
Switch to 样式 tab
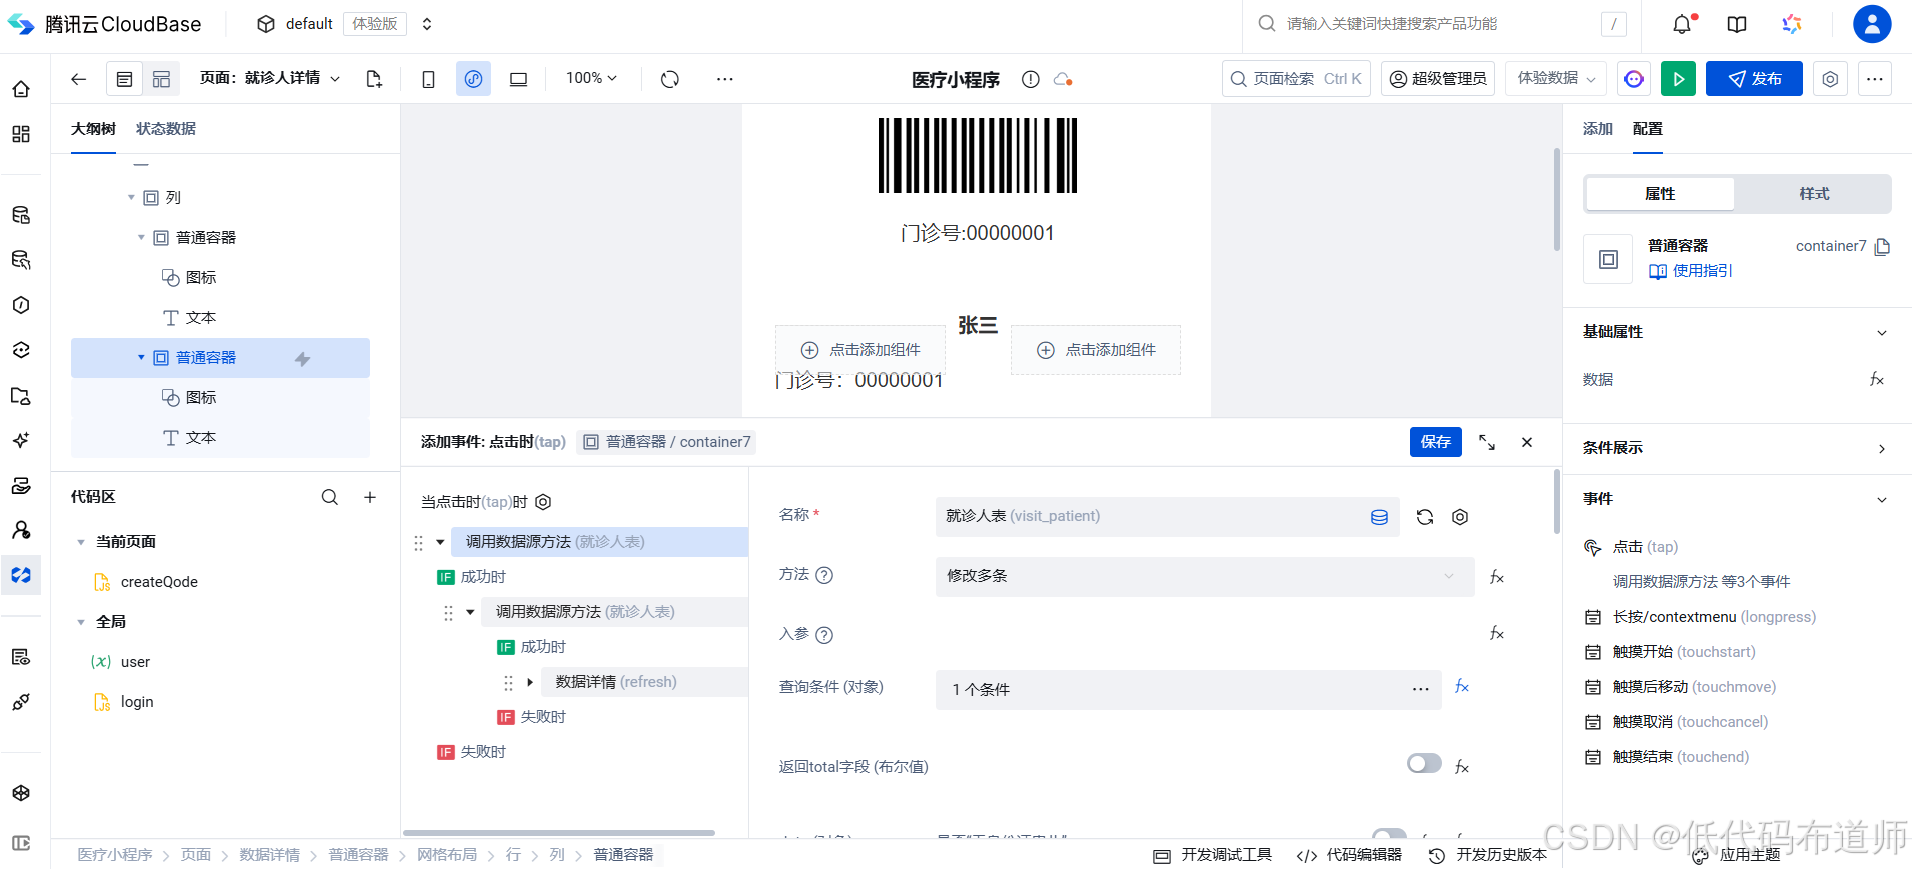(1814, 194)
